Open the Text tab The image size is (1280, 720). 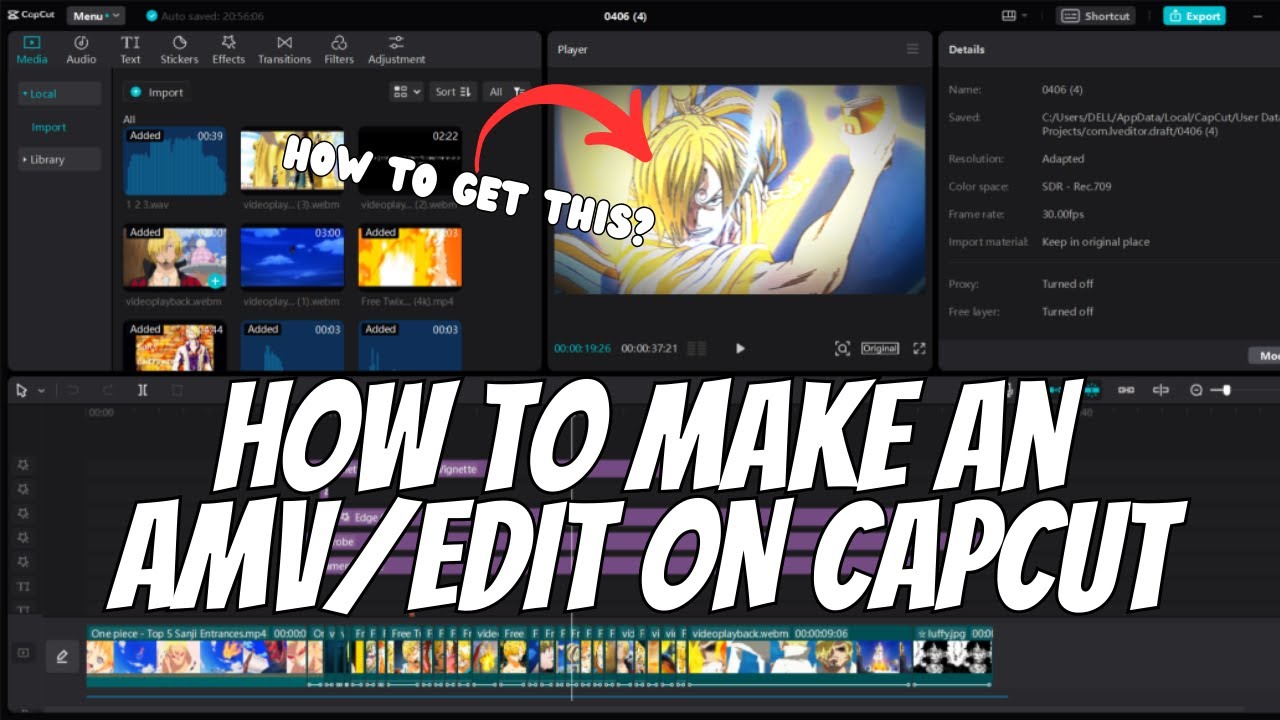tap(130, 50)
